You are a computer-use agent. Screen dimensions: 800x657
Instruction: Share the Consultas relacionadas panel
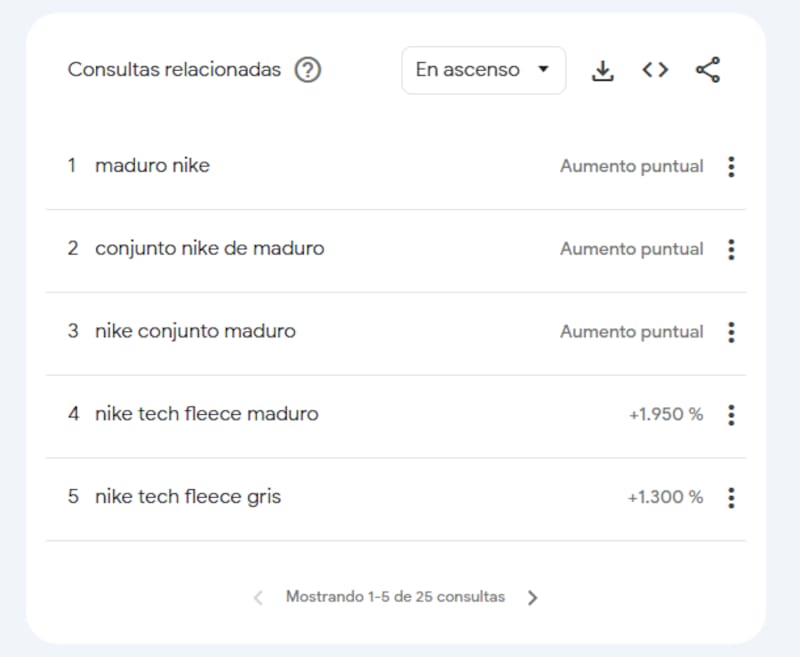point(708,70)
